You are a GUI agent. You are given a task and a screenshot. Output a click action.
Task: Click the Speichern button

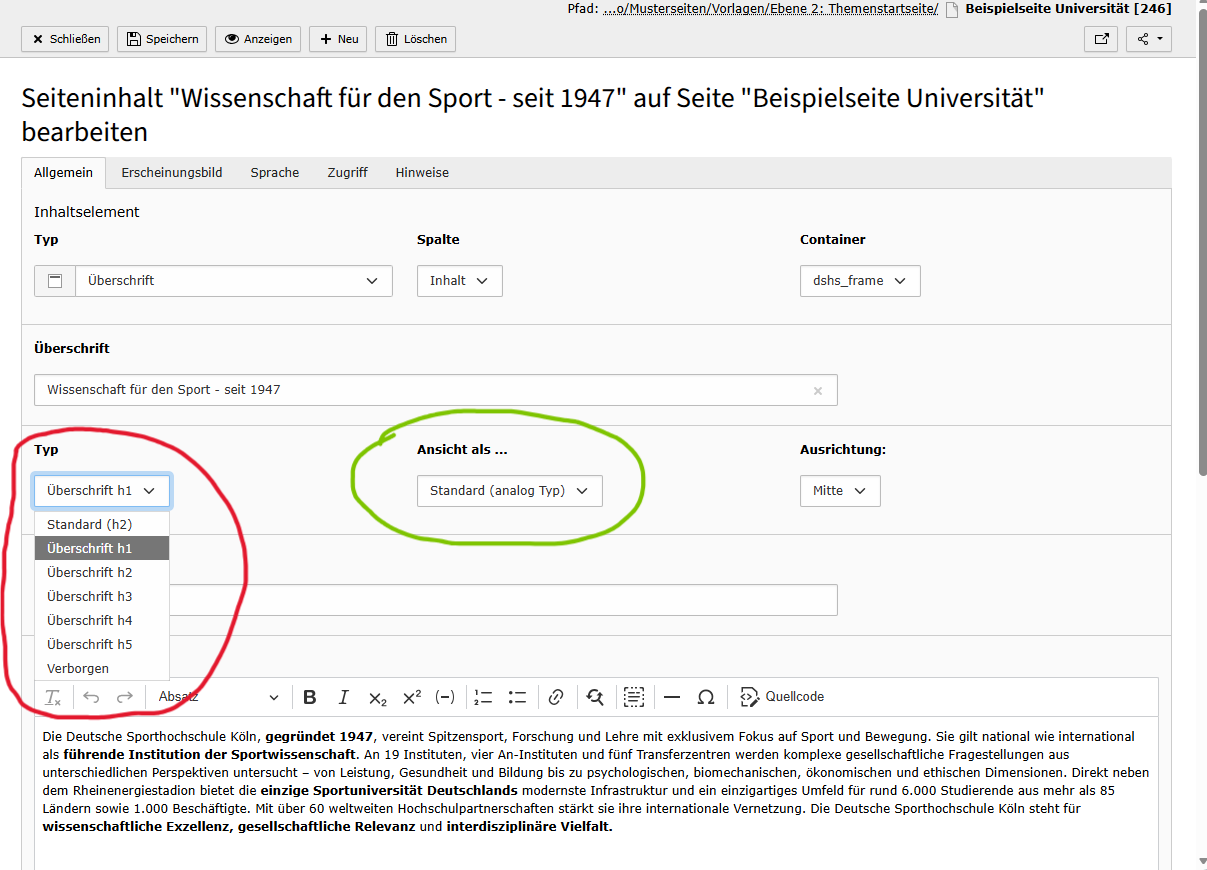pos(162,39)
